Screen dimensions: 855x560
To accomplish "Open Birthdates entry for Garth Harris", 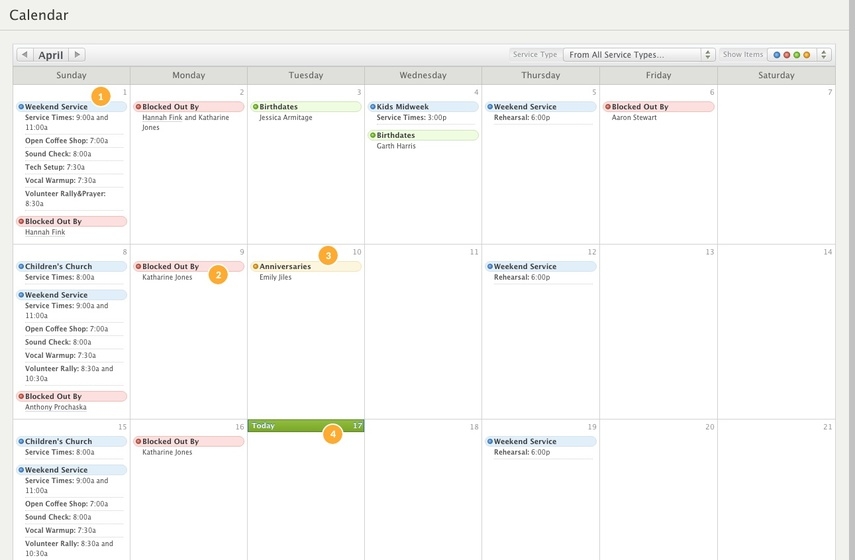I will point(423,135).
